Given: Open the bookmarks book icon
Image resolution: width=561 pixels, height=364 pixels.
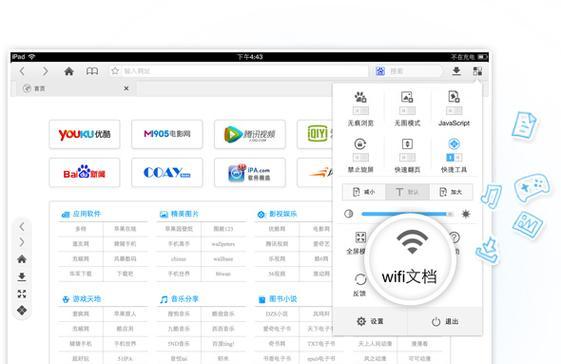Looking at the screenshot, I should [92, 71].
